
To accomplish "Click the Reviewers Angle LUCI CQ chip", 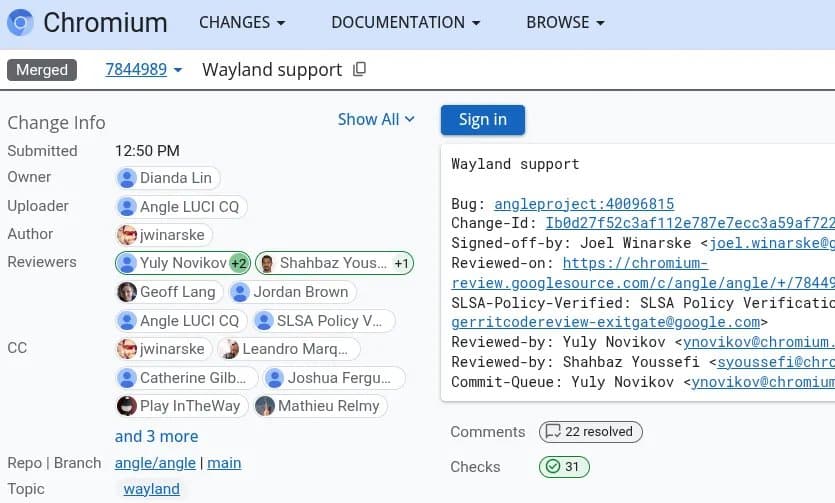I will (181, 320).
